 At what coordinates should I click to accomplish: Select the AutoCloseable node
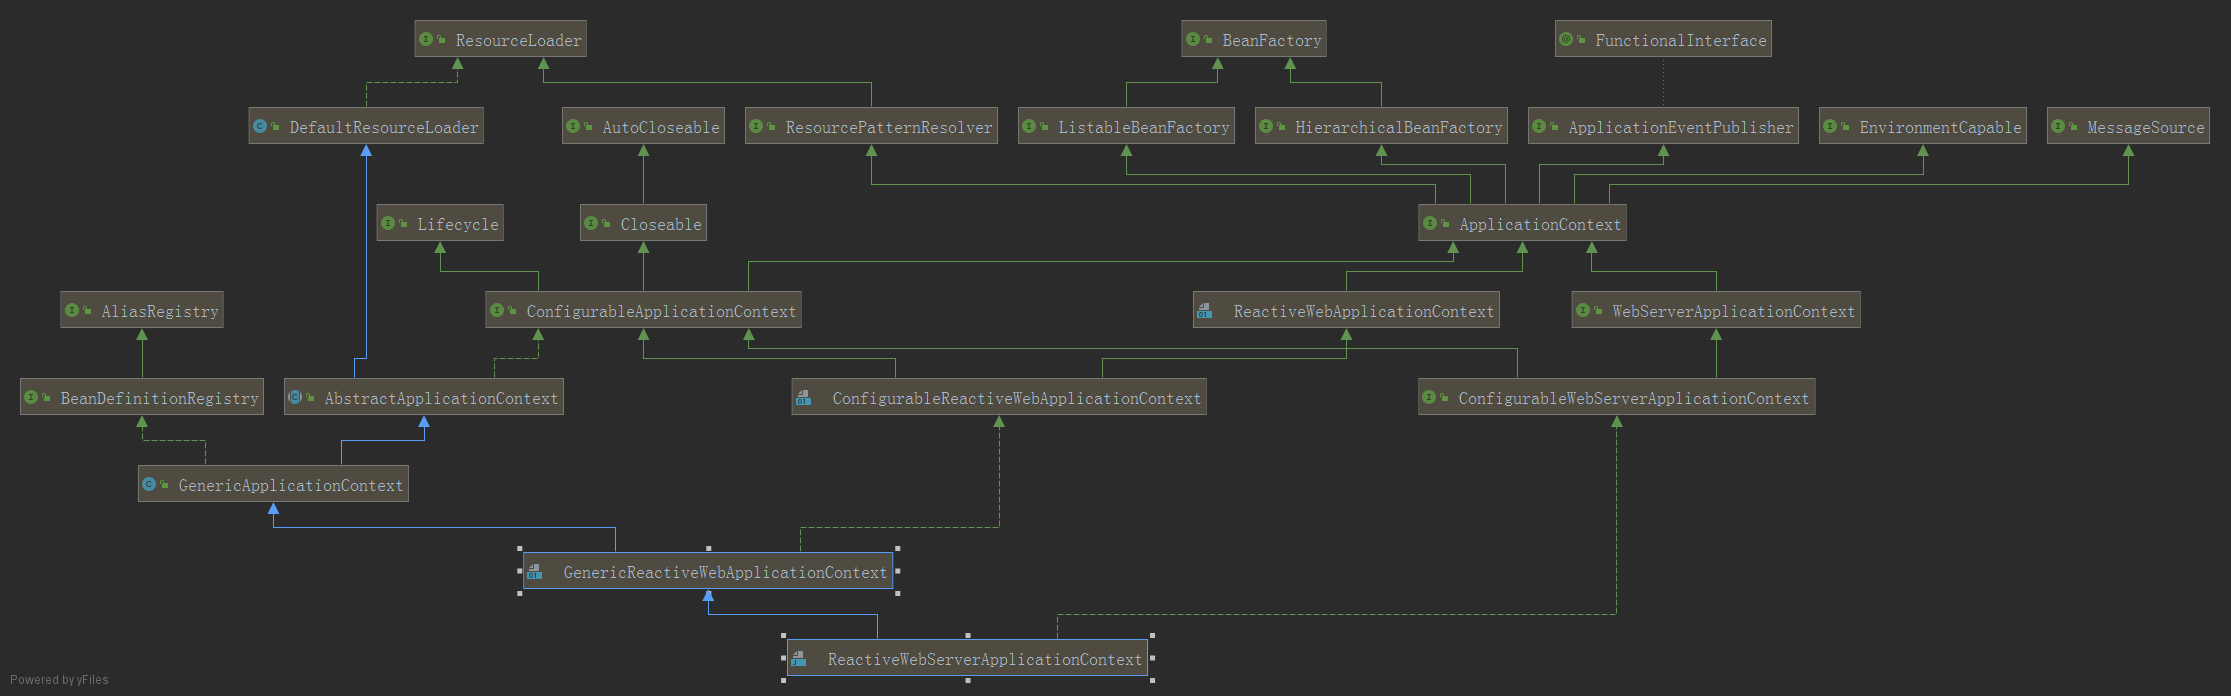pos(643,126)
